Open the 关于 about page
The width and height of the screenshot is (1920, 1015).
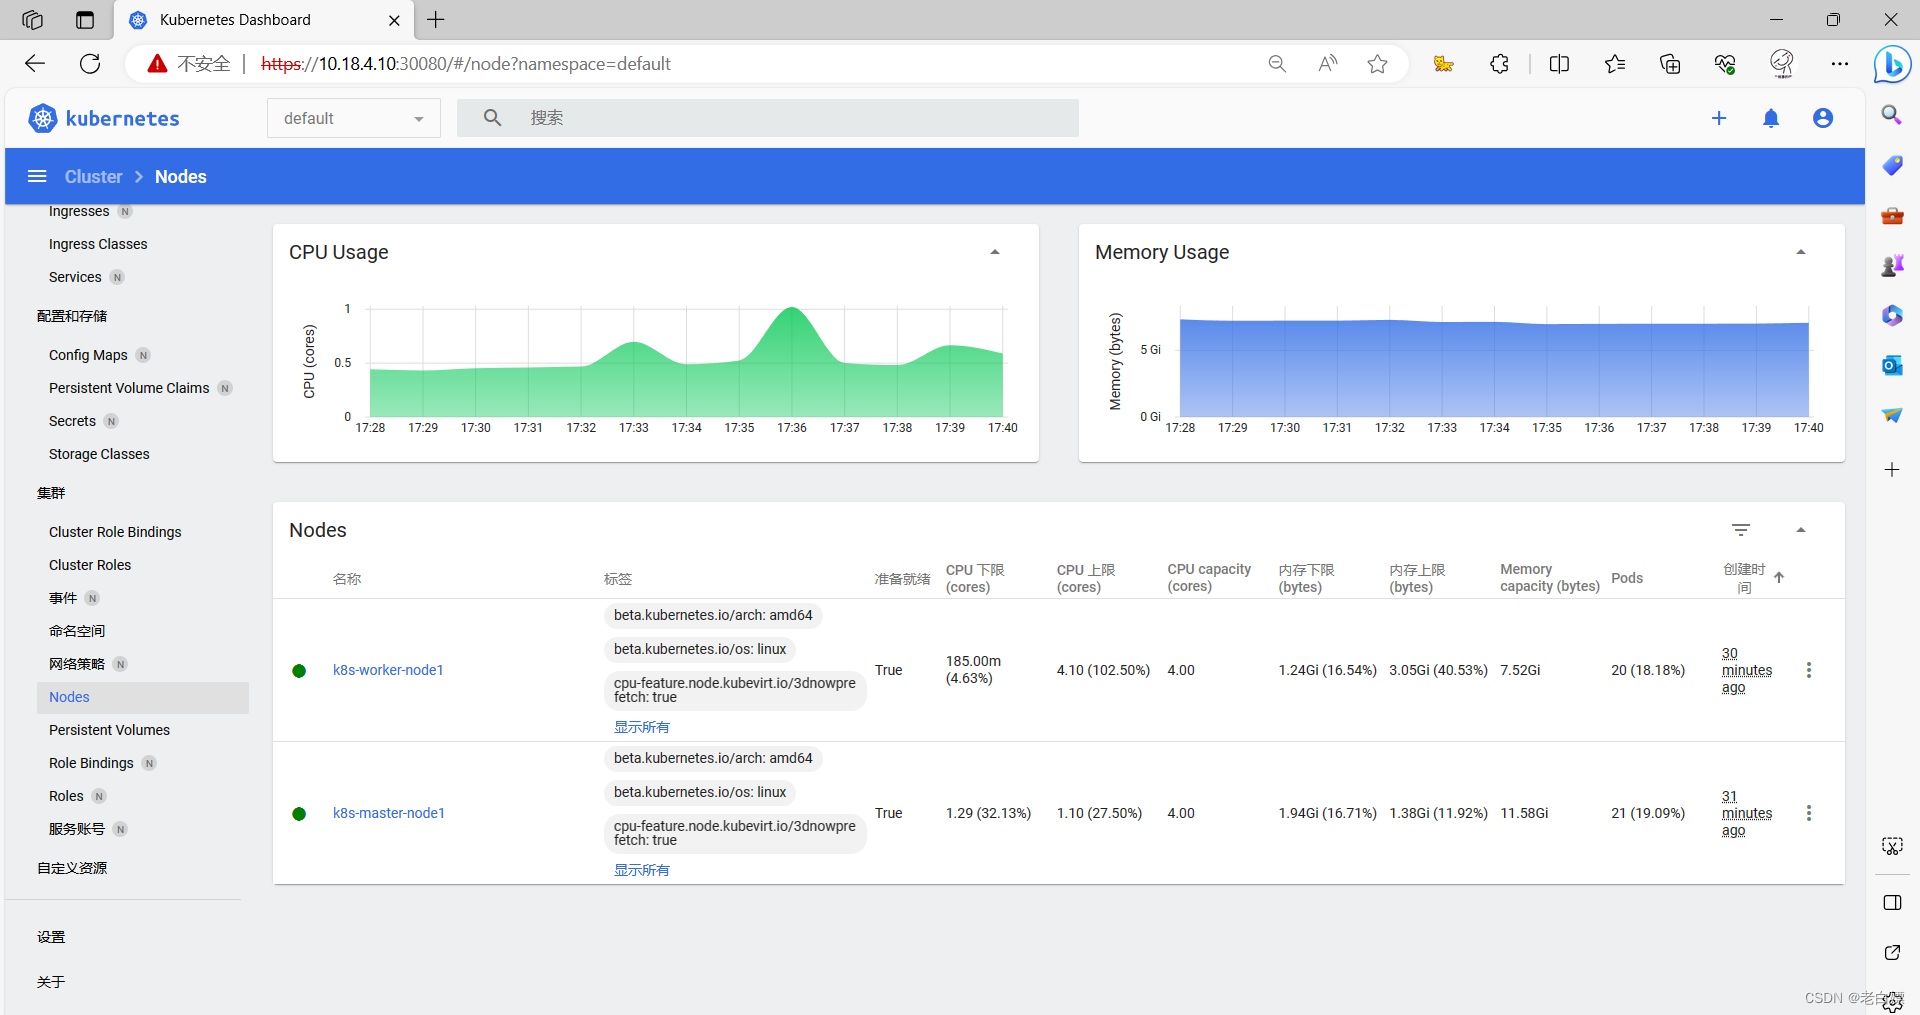(x=51, y=982)
